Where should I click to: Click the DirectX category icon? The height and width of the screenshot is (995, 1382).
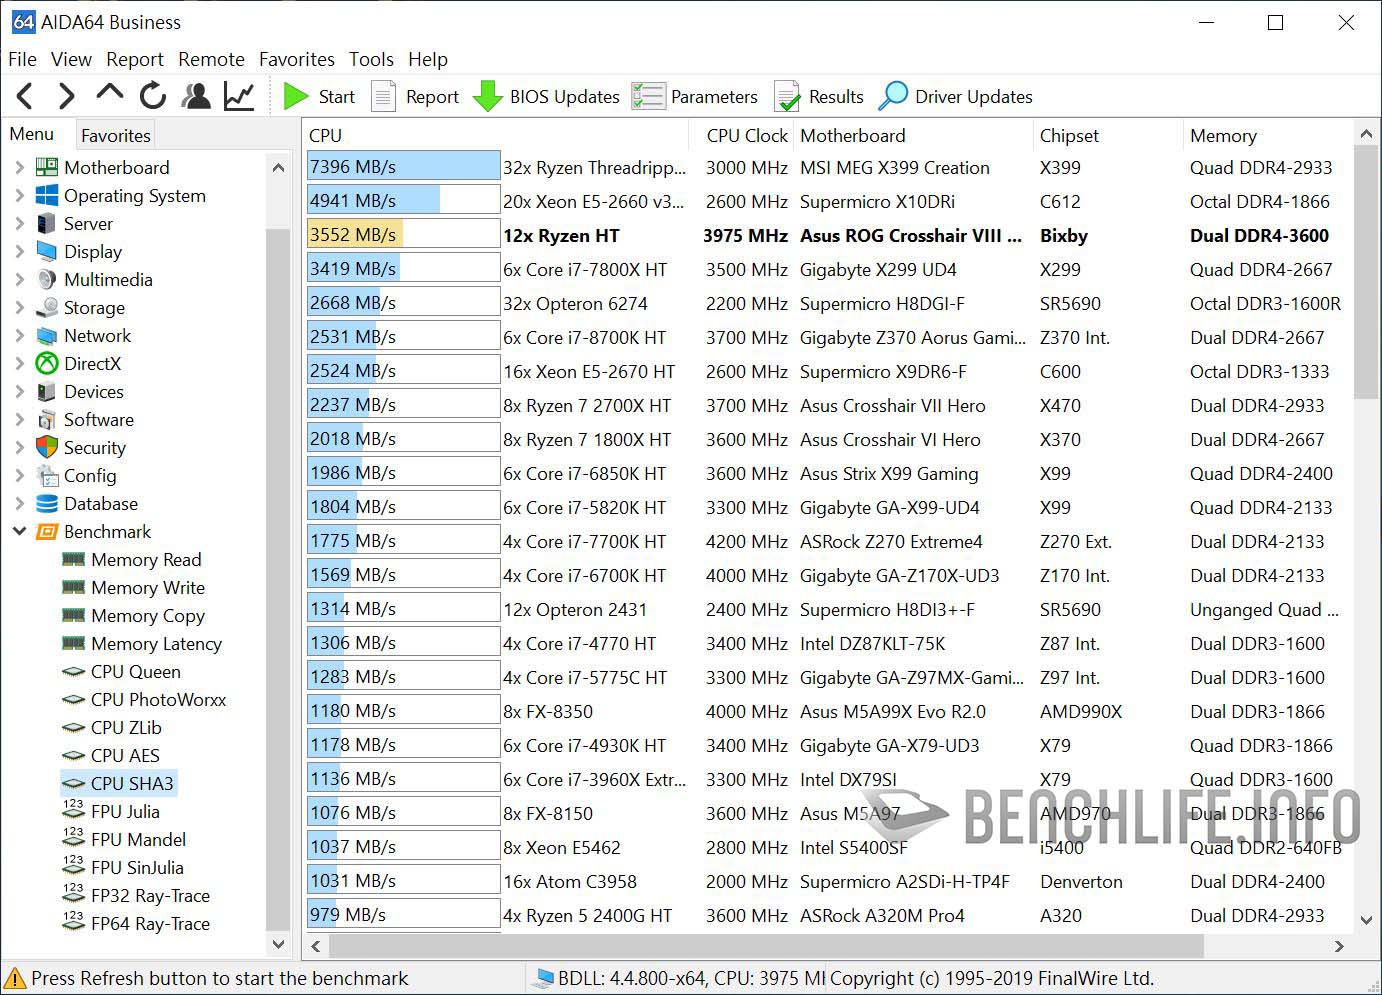46,364
